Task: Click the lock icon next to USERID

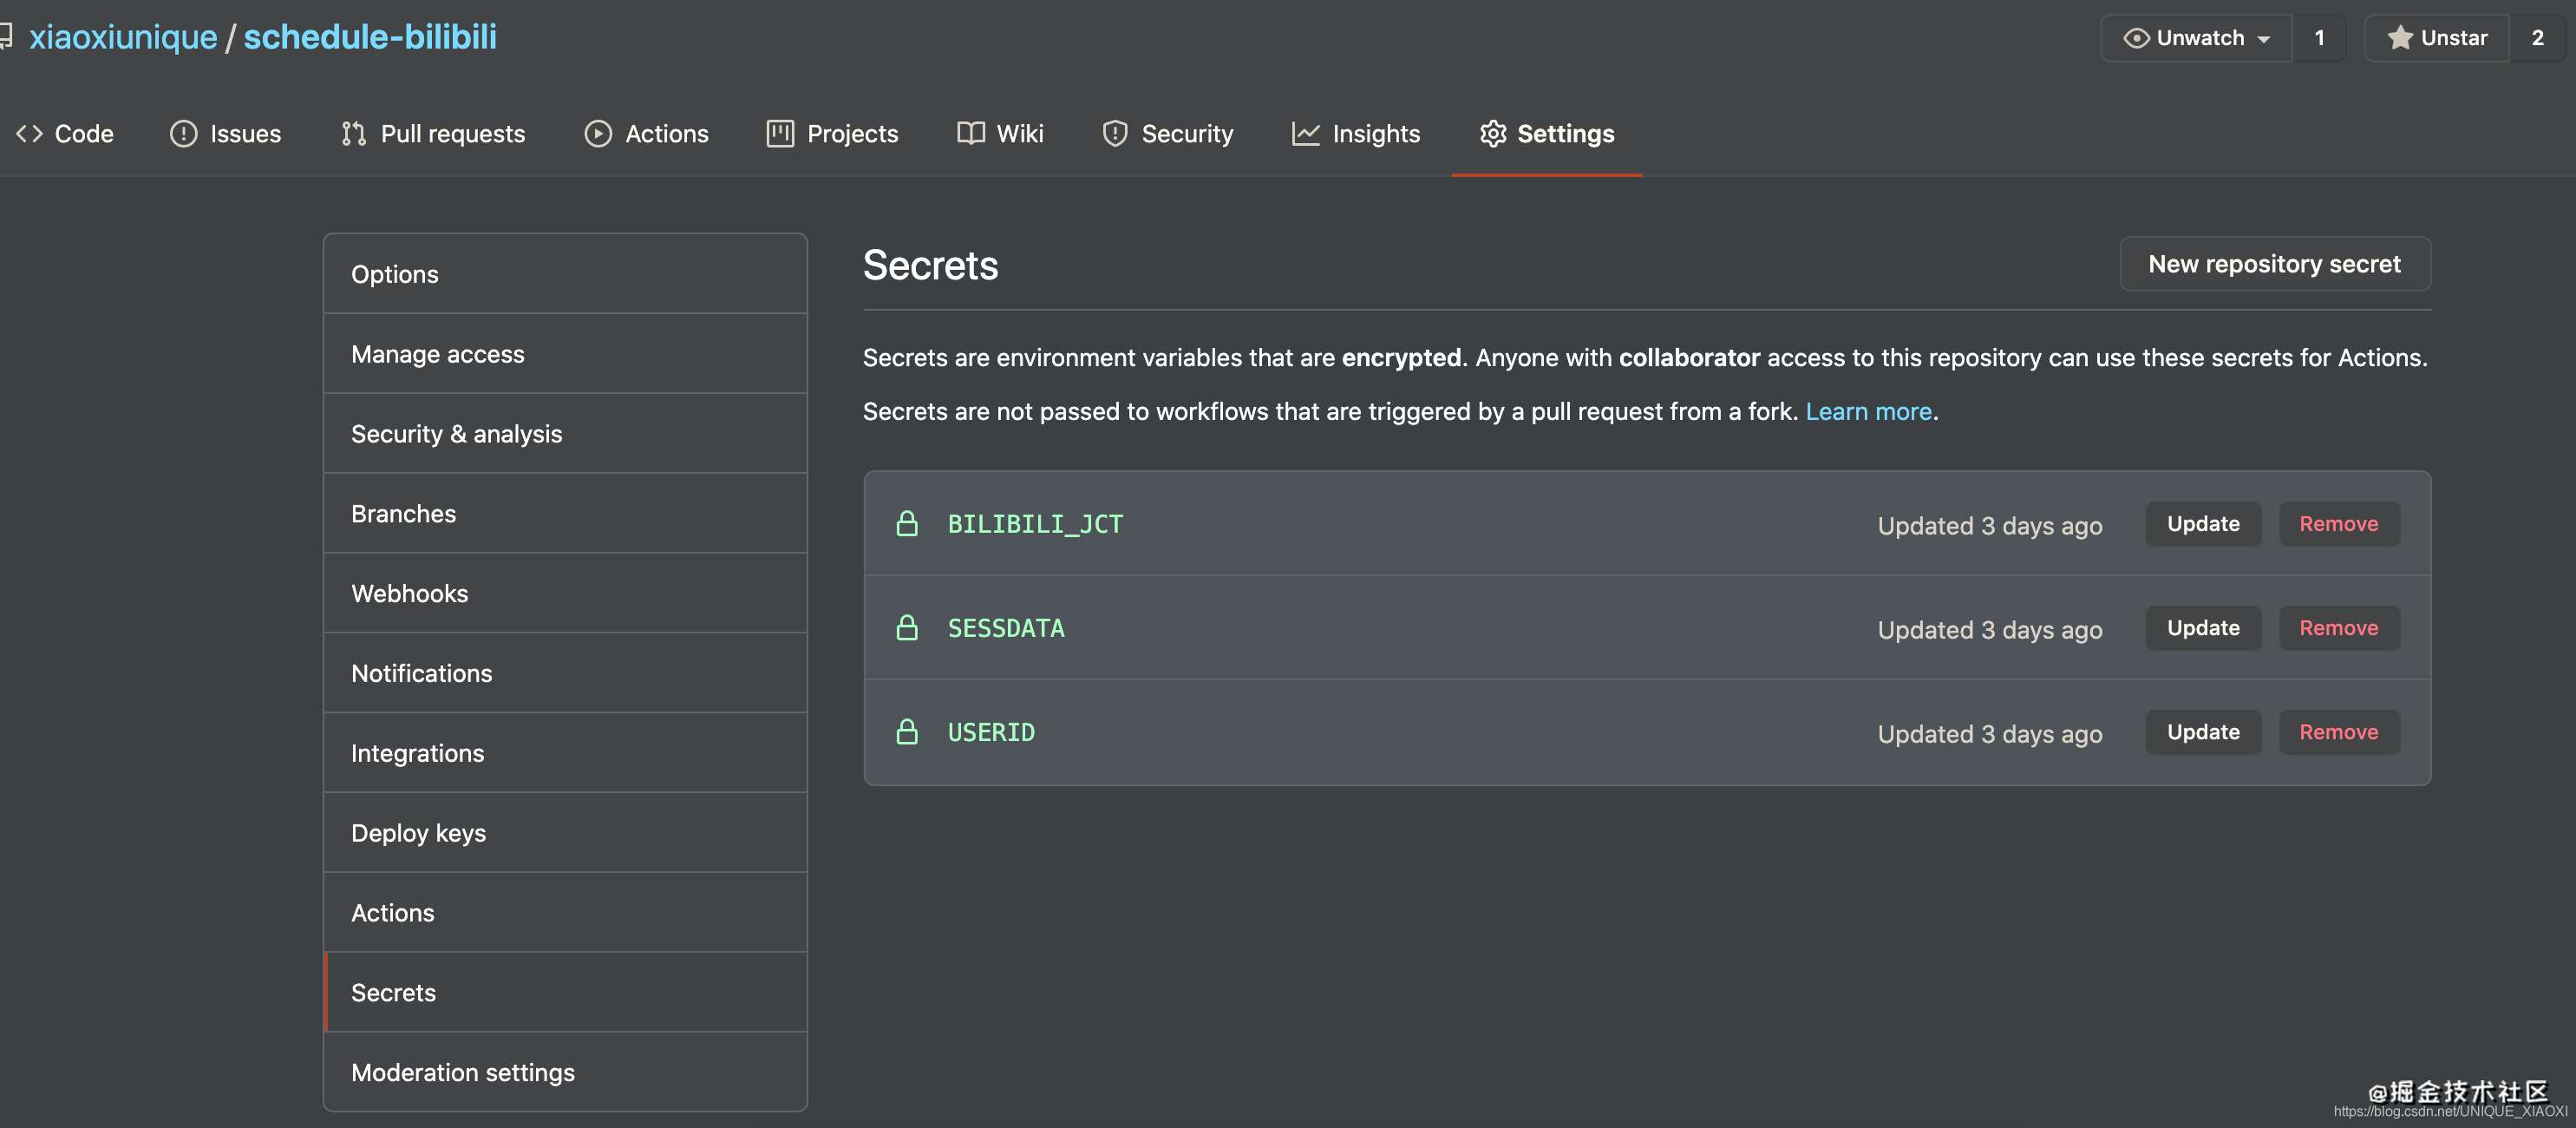Action: (x=907, y=732)
